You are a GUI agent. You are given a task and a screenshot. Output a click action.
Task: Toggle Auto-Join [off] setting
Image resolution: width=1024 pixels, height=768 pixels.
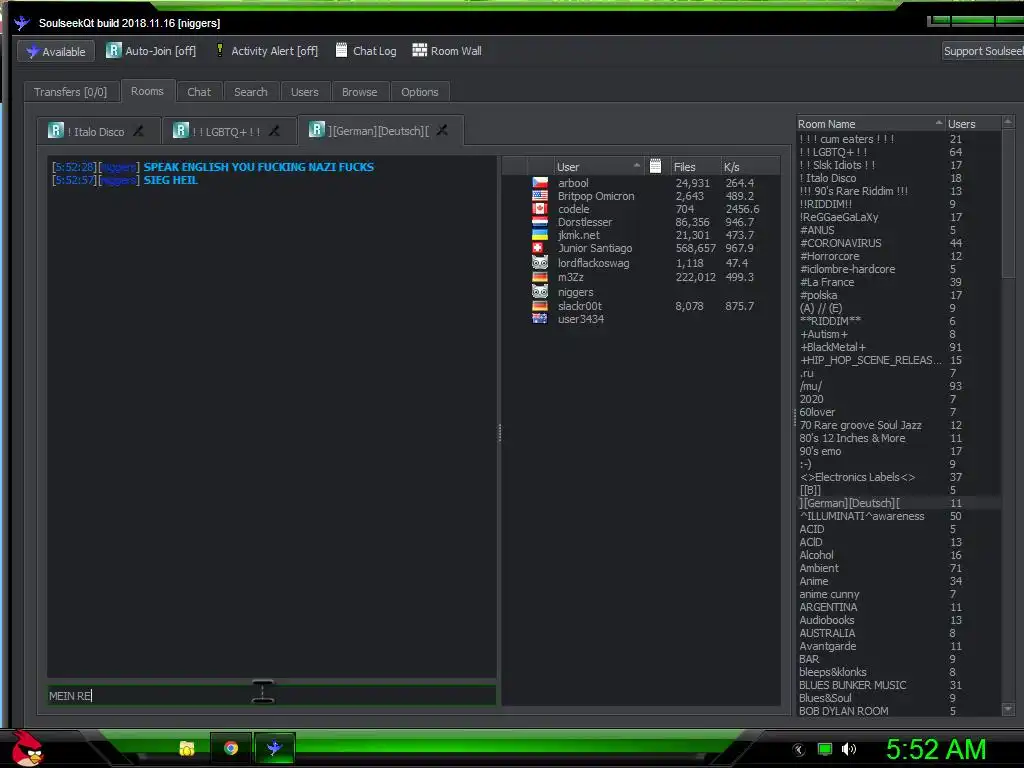[151, 50]
